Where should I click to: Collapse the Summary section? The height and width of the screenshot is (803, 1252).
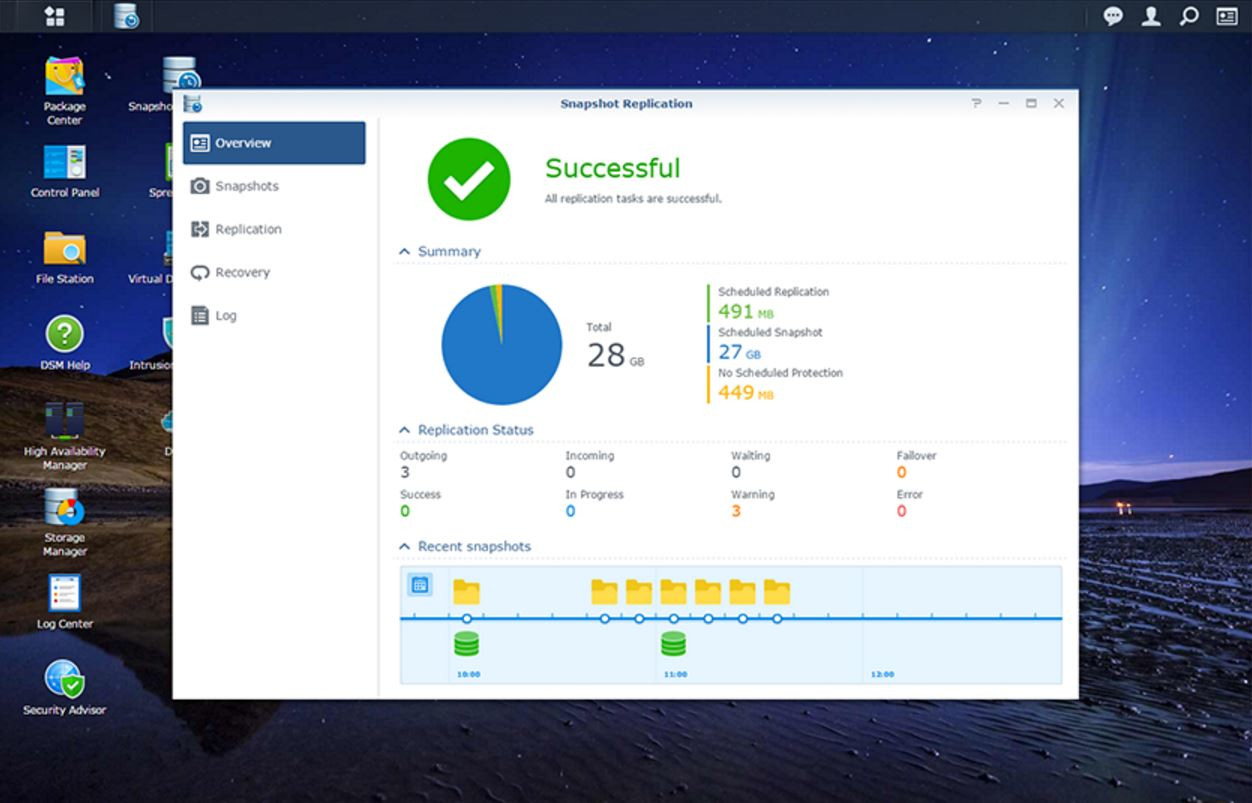[405, 252]
